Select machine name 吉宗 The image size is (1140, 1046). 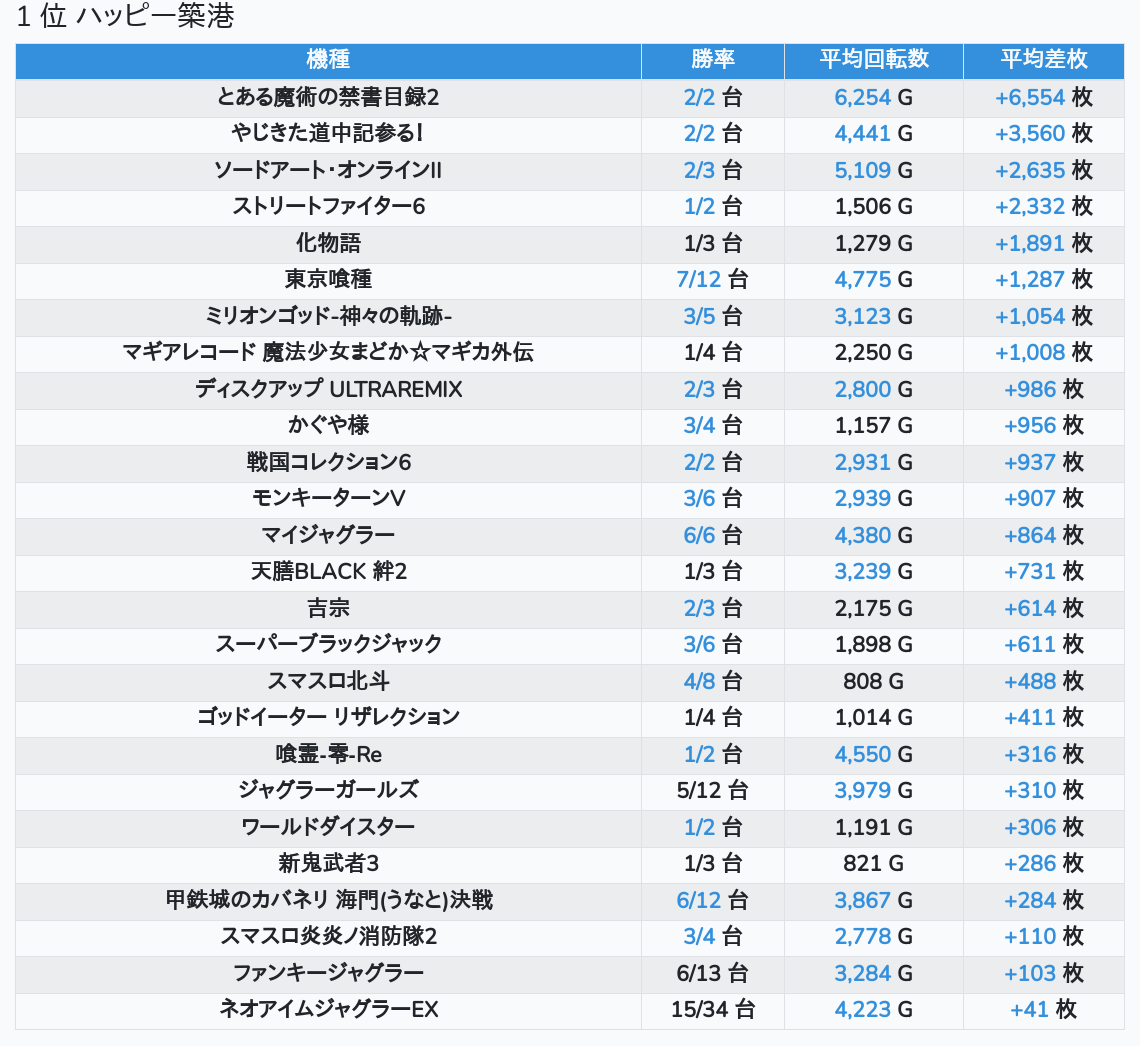pyautogui.click(x=328, y=608)
